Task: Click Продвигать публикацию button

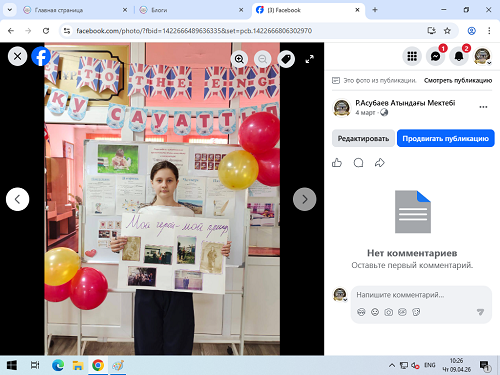Action: tap(446, 138)
